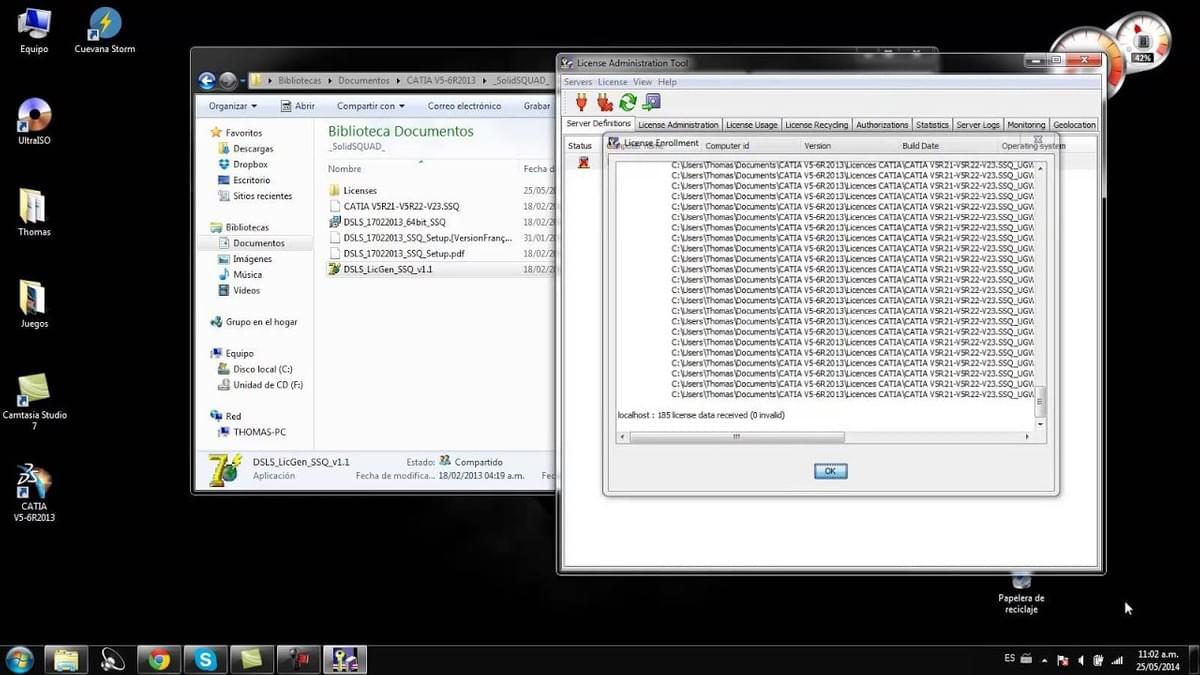Select Papelera de reciclaje icon

[1021, 592]
